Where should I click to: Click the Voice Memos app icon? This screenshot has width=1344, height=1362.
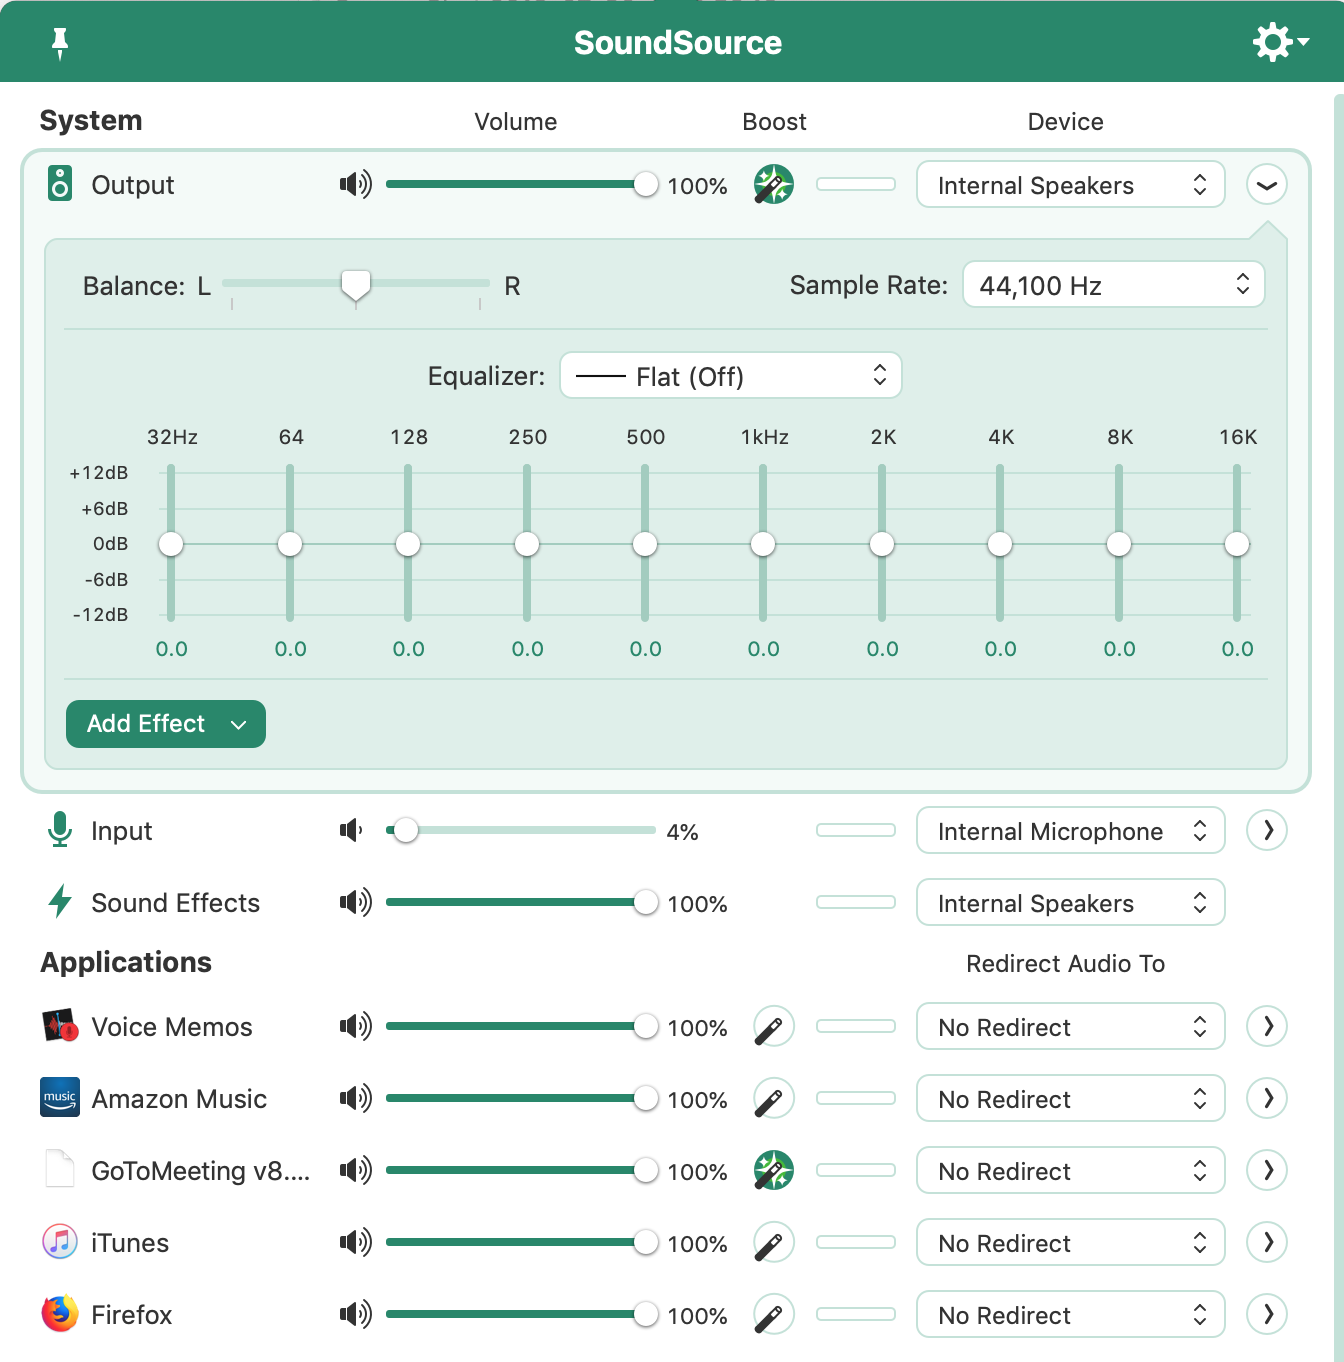pyautogui.click(x=60, y=1026)
